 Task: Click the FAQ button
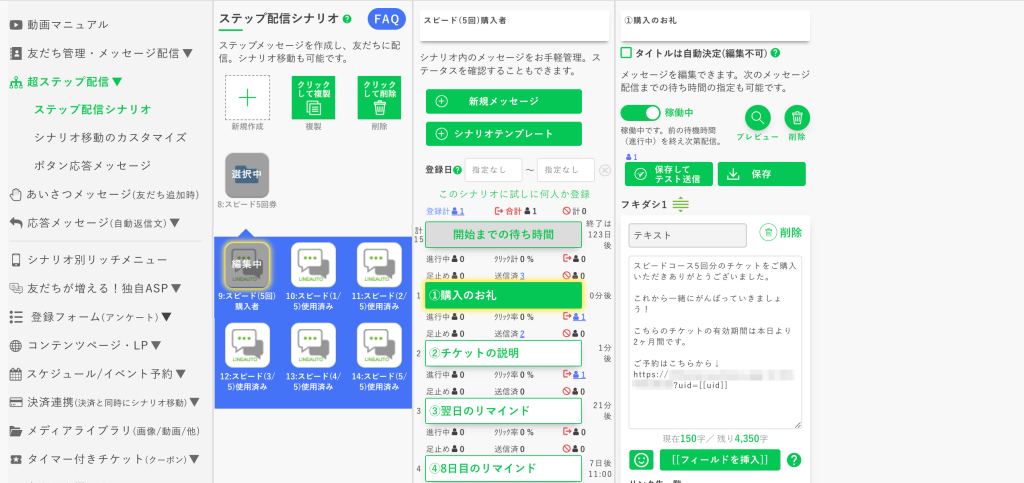[x=387, y=20]
